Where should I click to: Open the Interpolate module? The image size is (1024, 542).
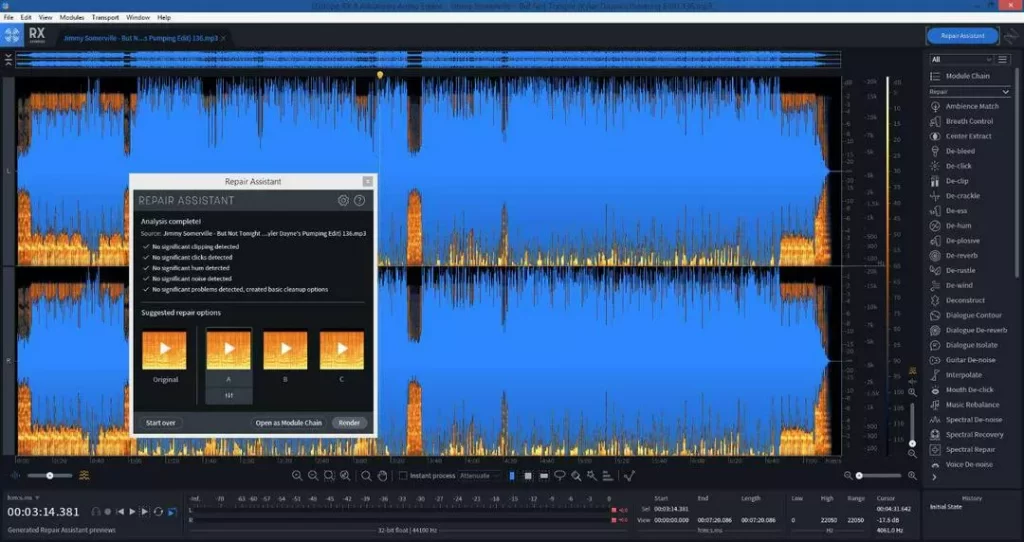[x=956, y=375]
